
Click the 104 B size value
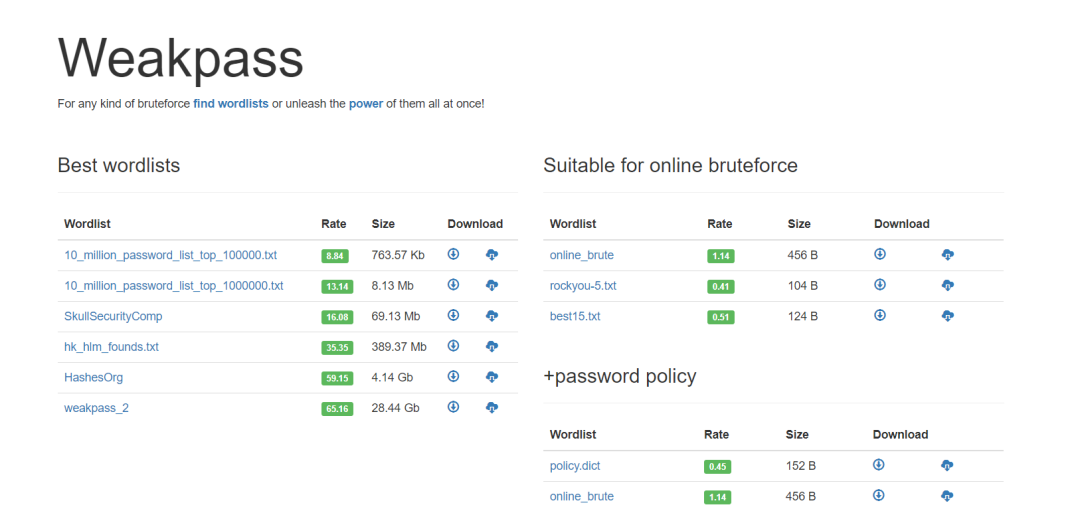803,285
